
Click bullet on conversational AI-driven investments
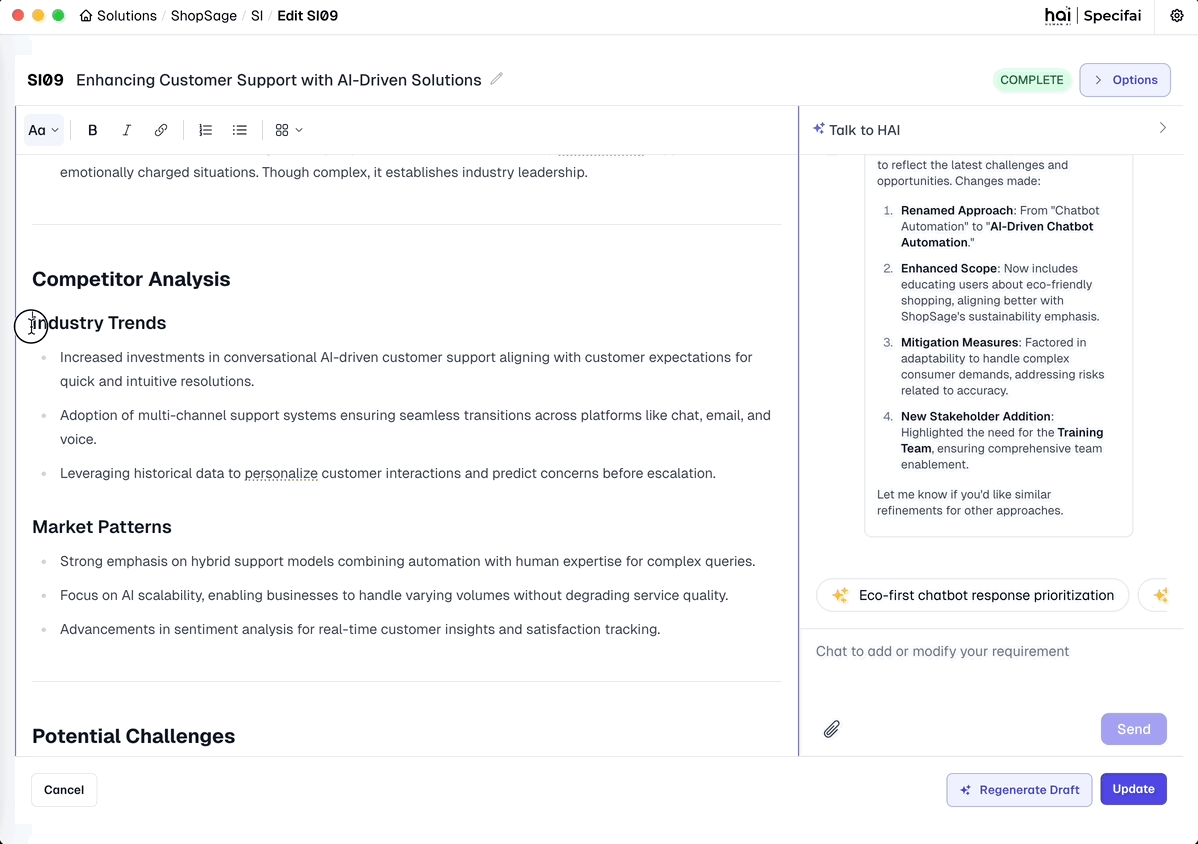(x=406, y=369)
